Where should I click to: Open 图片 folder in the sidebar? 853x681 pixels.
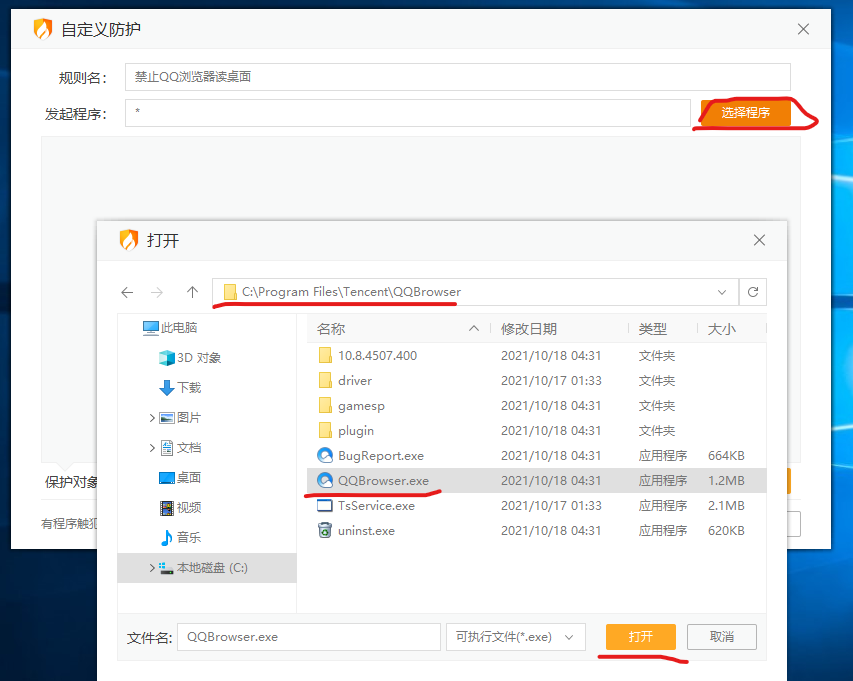click(189, 417)
